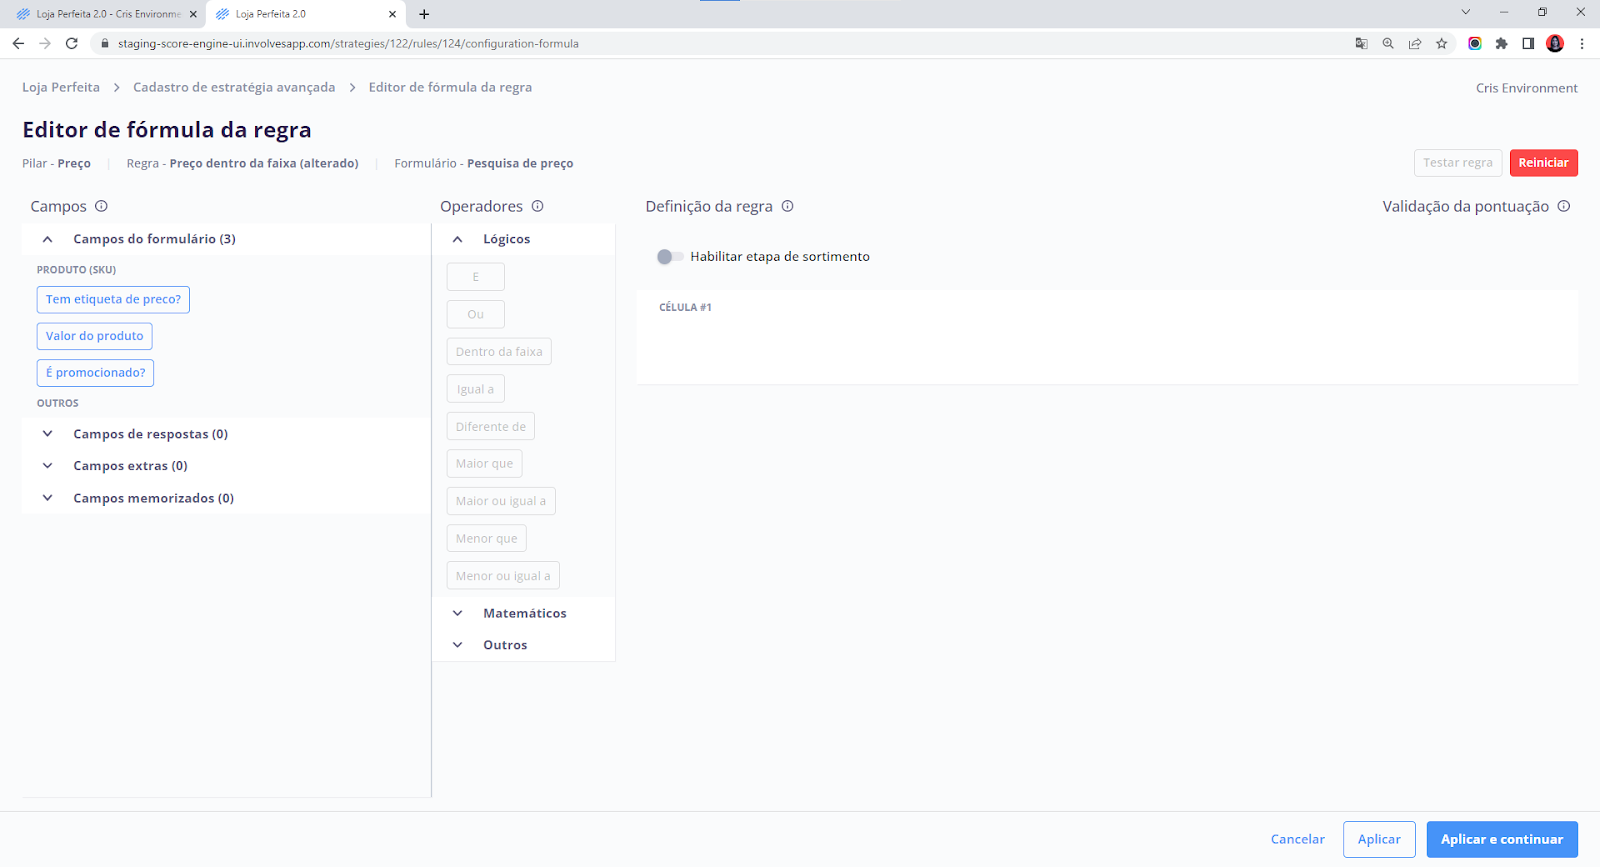Open the Chrome profile avatar
The height and width of the screenshot is (867, 1600).
coord(1555,43)
